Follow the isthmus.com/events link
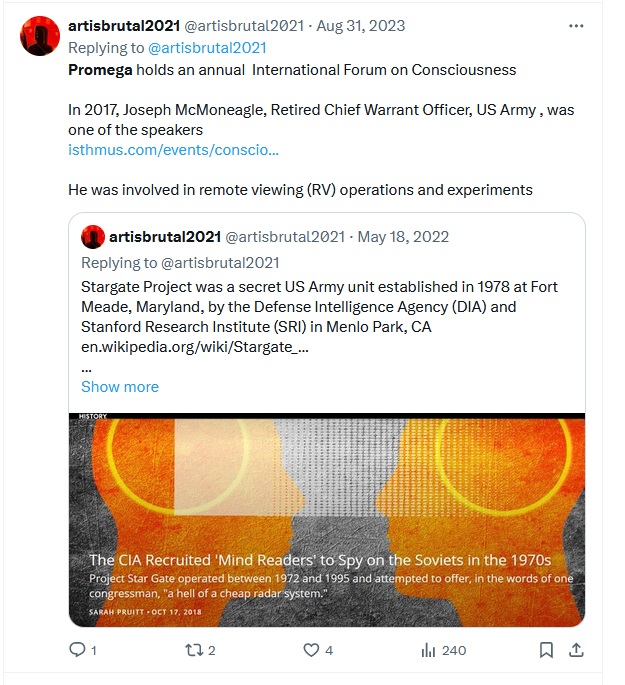The width and height of the screenshot is (625, 685). [173, 150]
